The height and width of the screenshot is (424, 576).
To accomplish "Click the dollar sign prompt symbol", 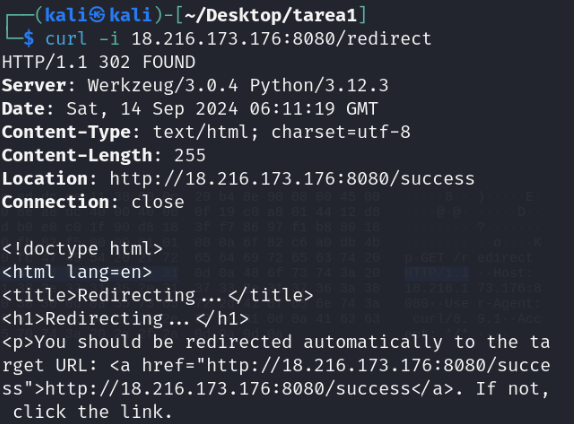I will point(29,39).
